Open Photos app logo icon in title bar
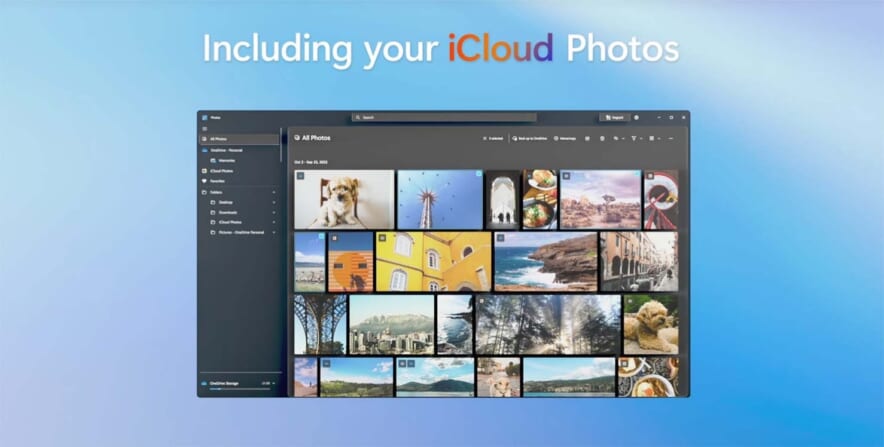 pyautogui.click(x=205, y=118)
